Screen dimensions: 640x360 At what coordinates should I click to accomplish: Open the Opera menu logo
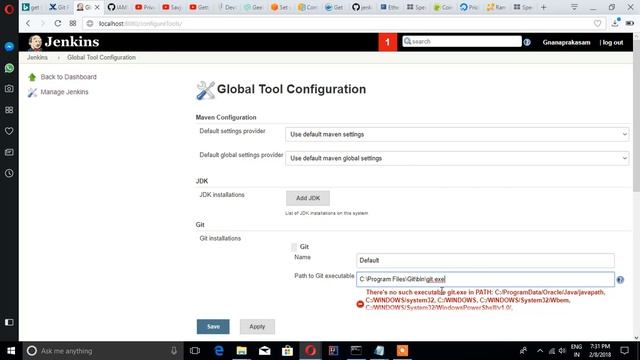(9, 9)
